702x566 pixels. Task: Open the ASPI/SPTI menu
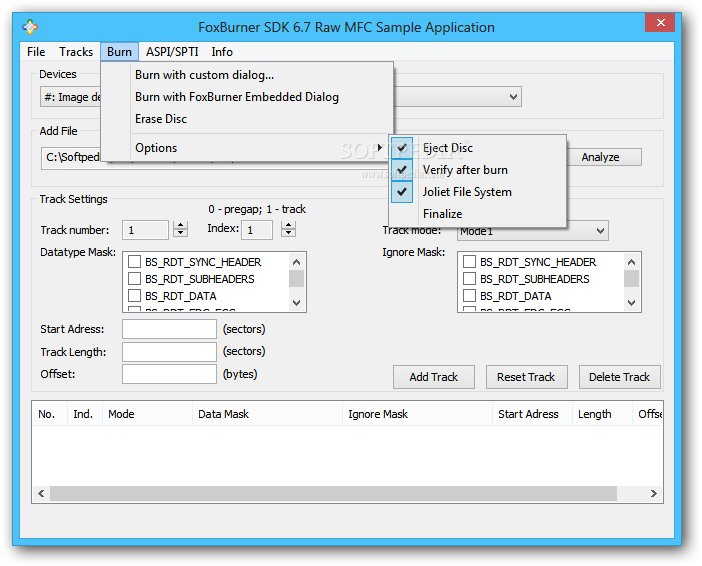[x=172, y=52]
